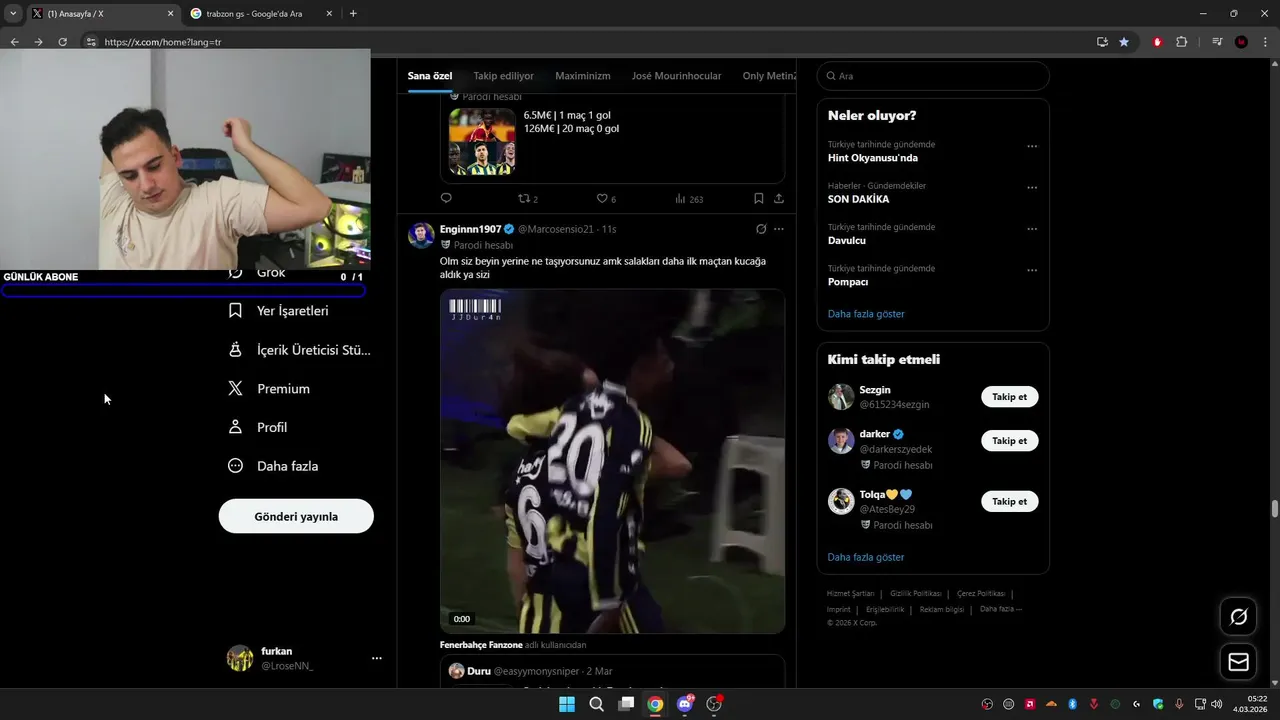Reply to the 6.5M€ post
The image size is (1280, 720).
(446, 198)
